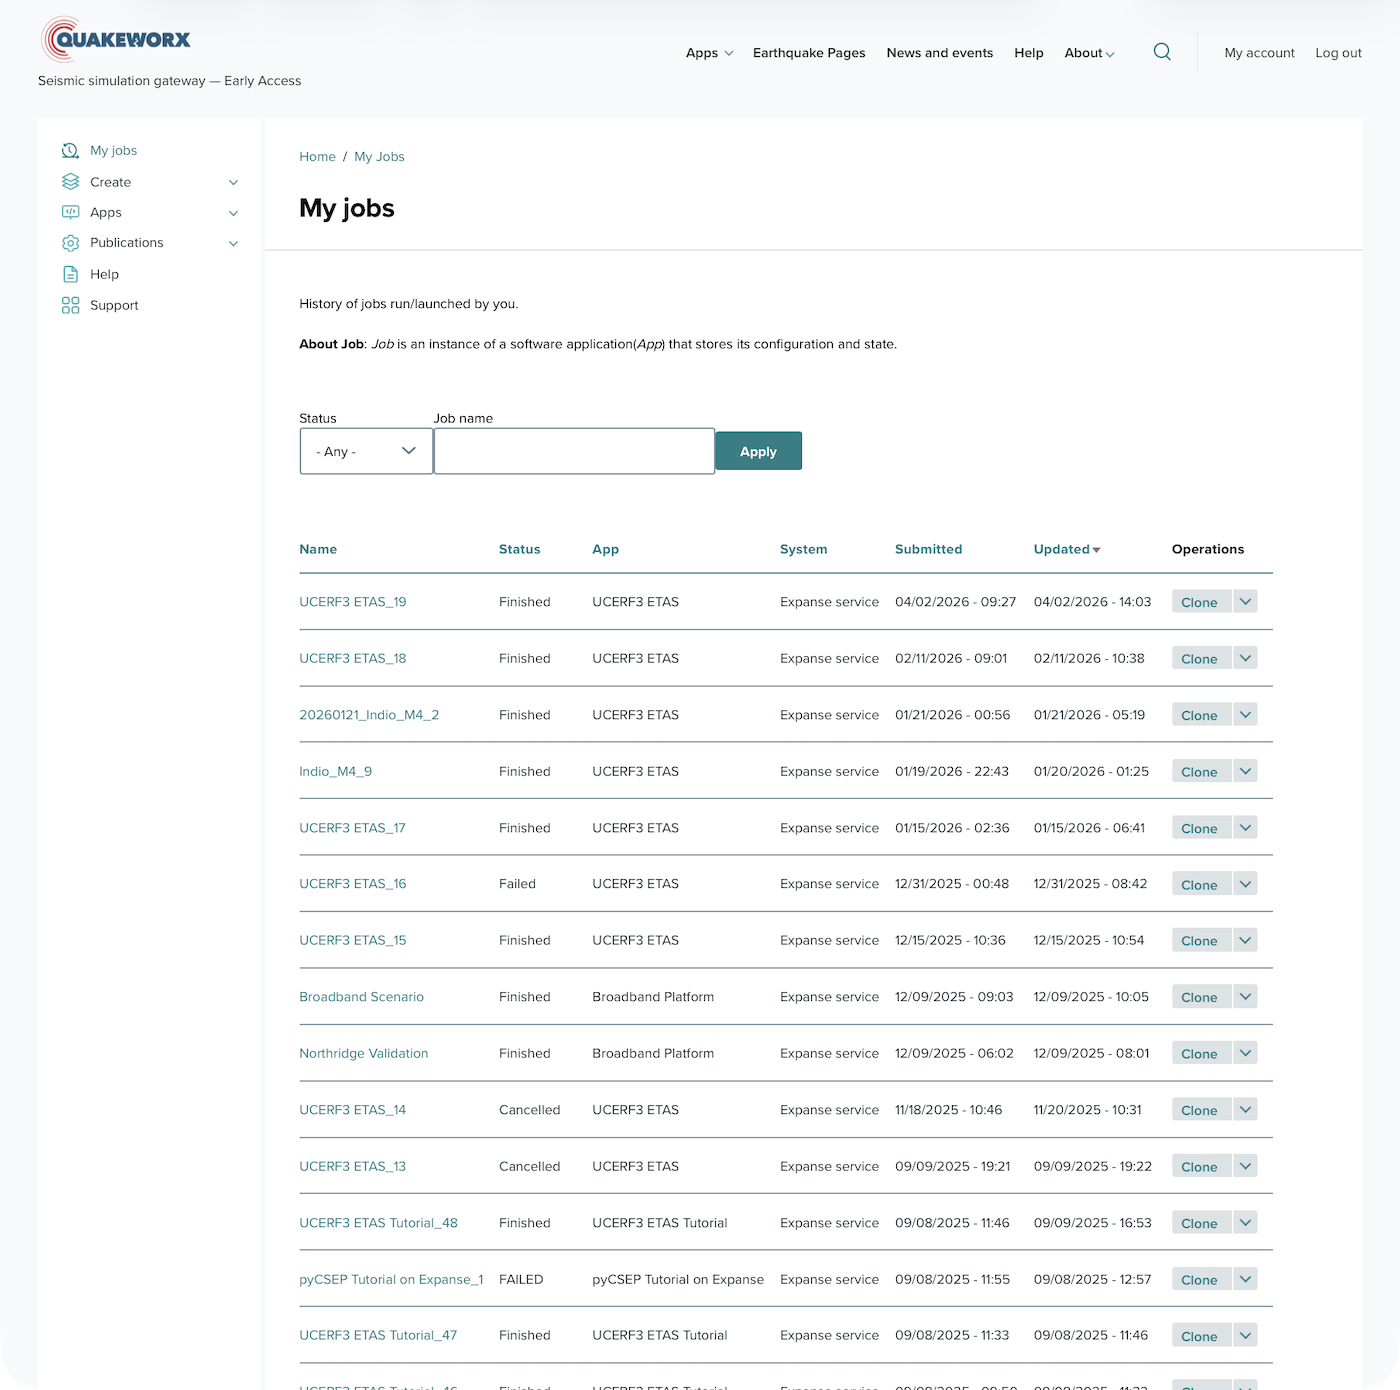This screenshot has height=1390, width=1400.
Task: Open the Broadband Scenario job link
Action: click(x=361, y=996)
